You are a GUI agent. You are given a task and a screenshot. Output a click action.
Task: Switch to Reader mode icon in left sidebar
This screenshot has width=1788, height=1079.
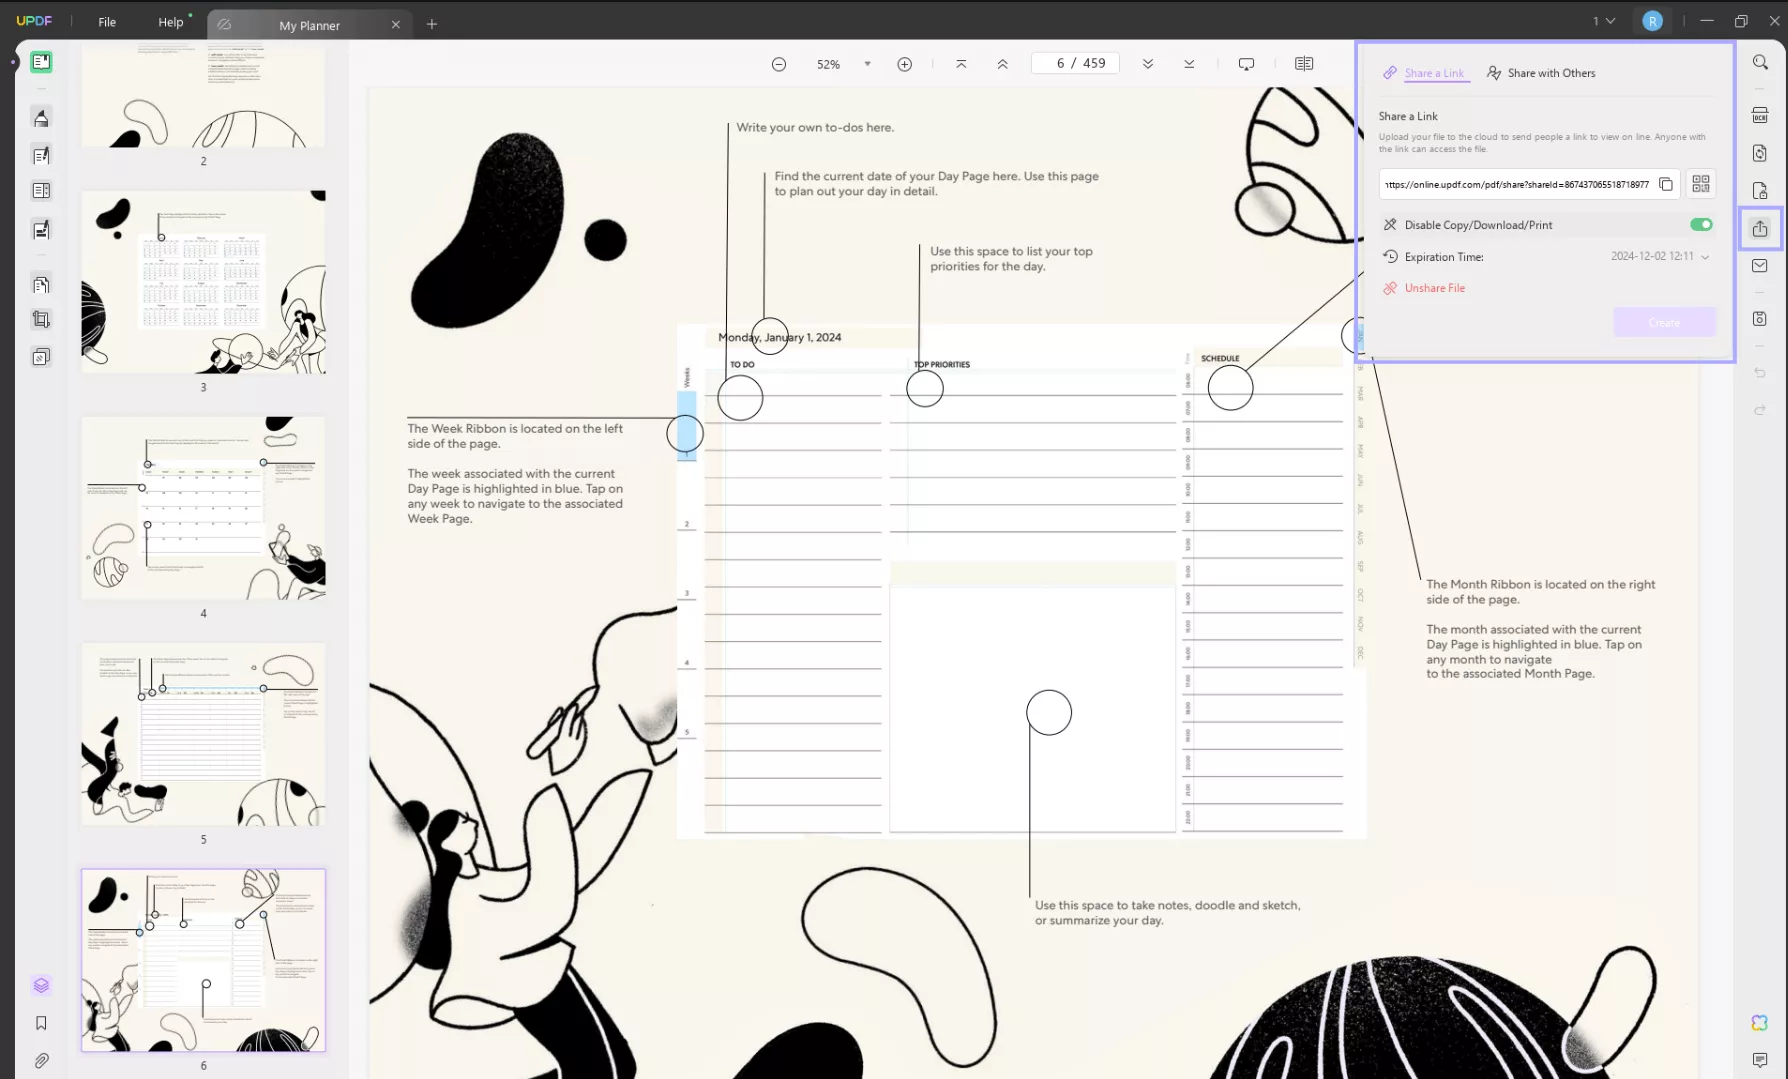point(41,62)
